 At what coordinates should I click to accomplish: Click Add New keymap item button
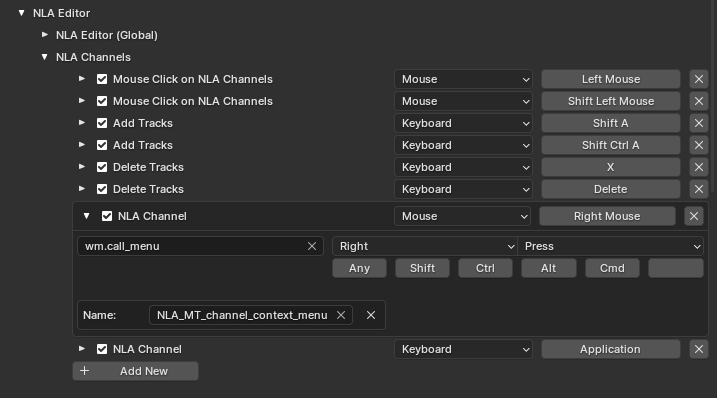(x=135, y=371)
